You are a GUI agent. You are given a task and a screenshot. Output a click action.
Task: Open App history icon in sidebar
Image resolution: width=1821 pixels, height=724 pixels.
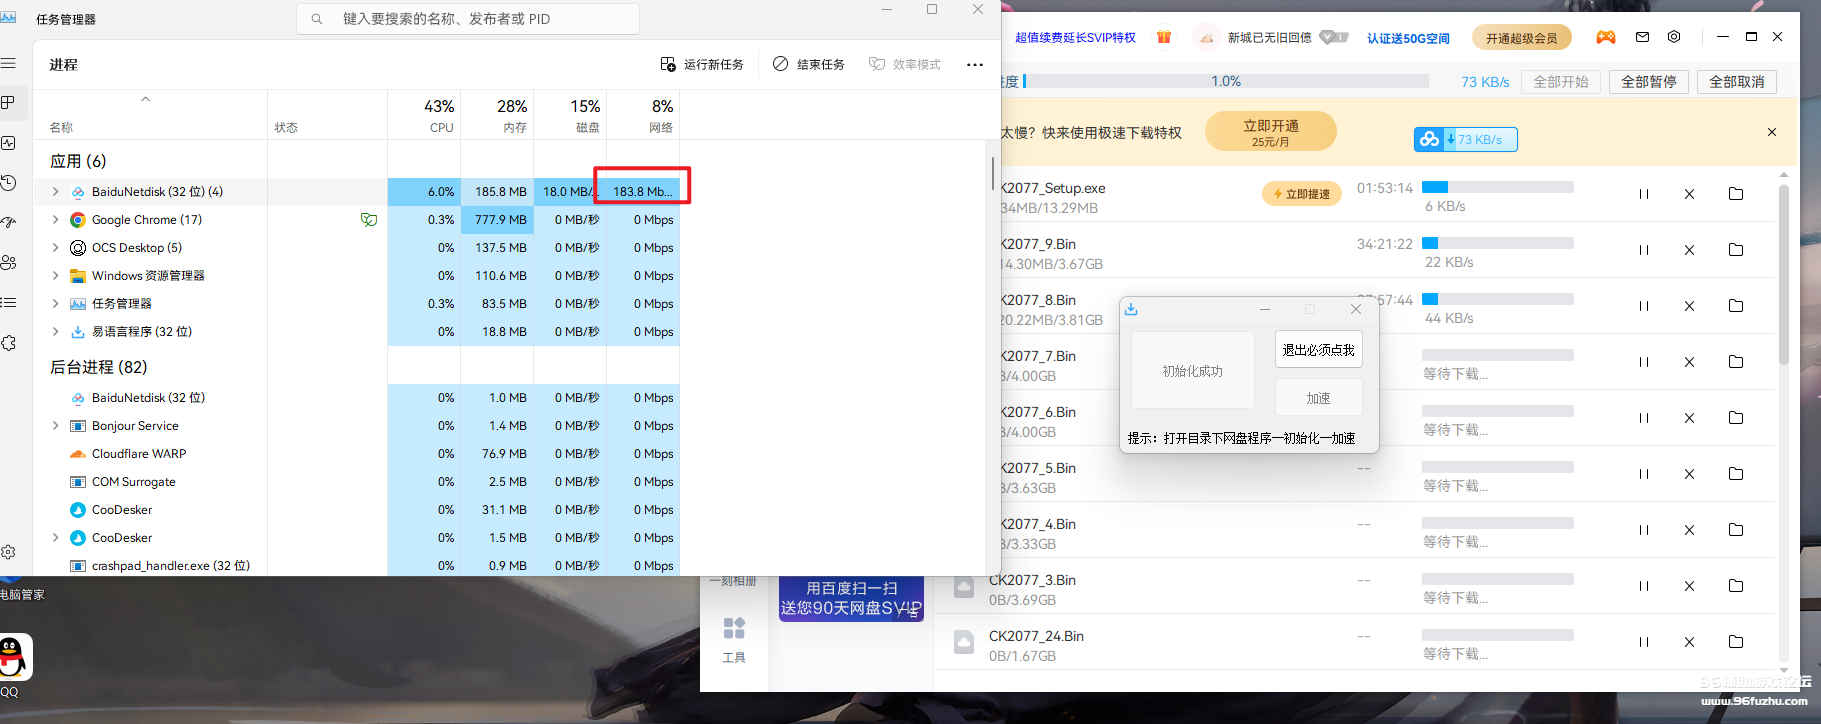(x=8, y=183)
